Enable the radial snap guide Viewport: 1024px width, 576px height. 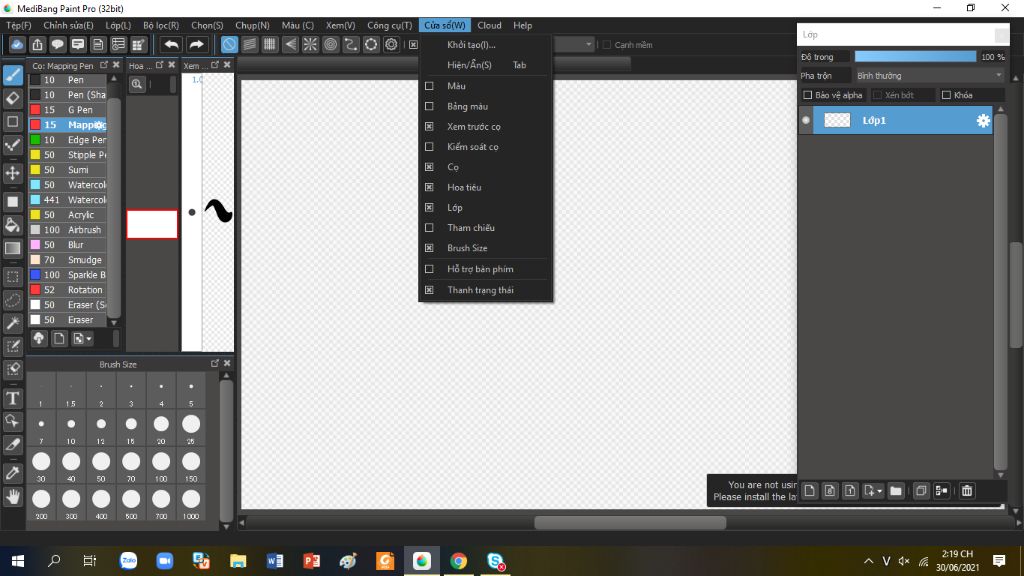point(310,44)
